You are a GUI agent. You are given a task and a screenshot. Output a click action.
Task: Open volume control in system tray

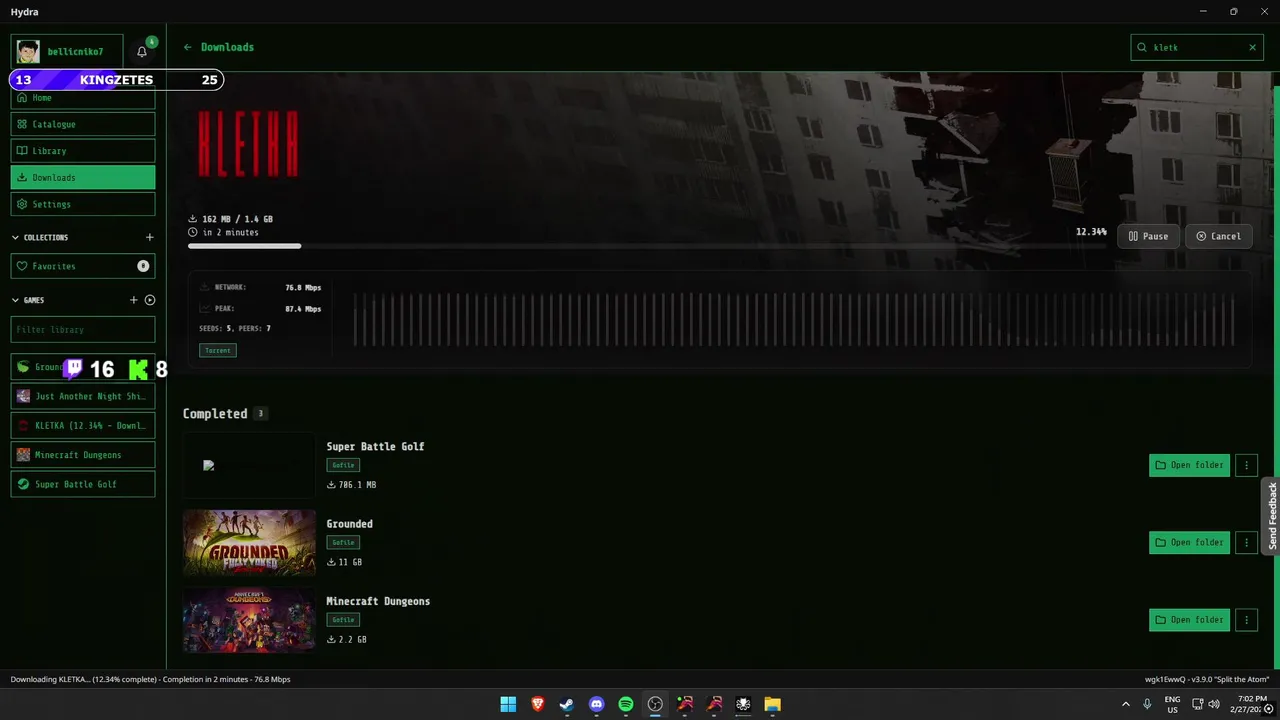1215,704
